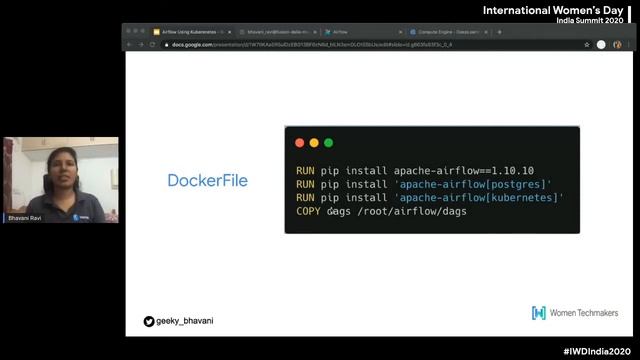Image resolution: width=640 pixels, height=360 pixels.
Task: Close the Airflow Using Kubernetes tab
Action: [229, 32]
